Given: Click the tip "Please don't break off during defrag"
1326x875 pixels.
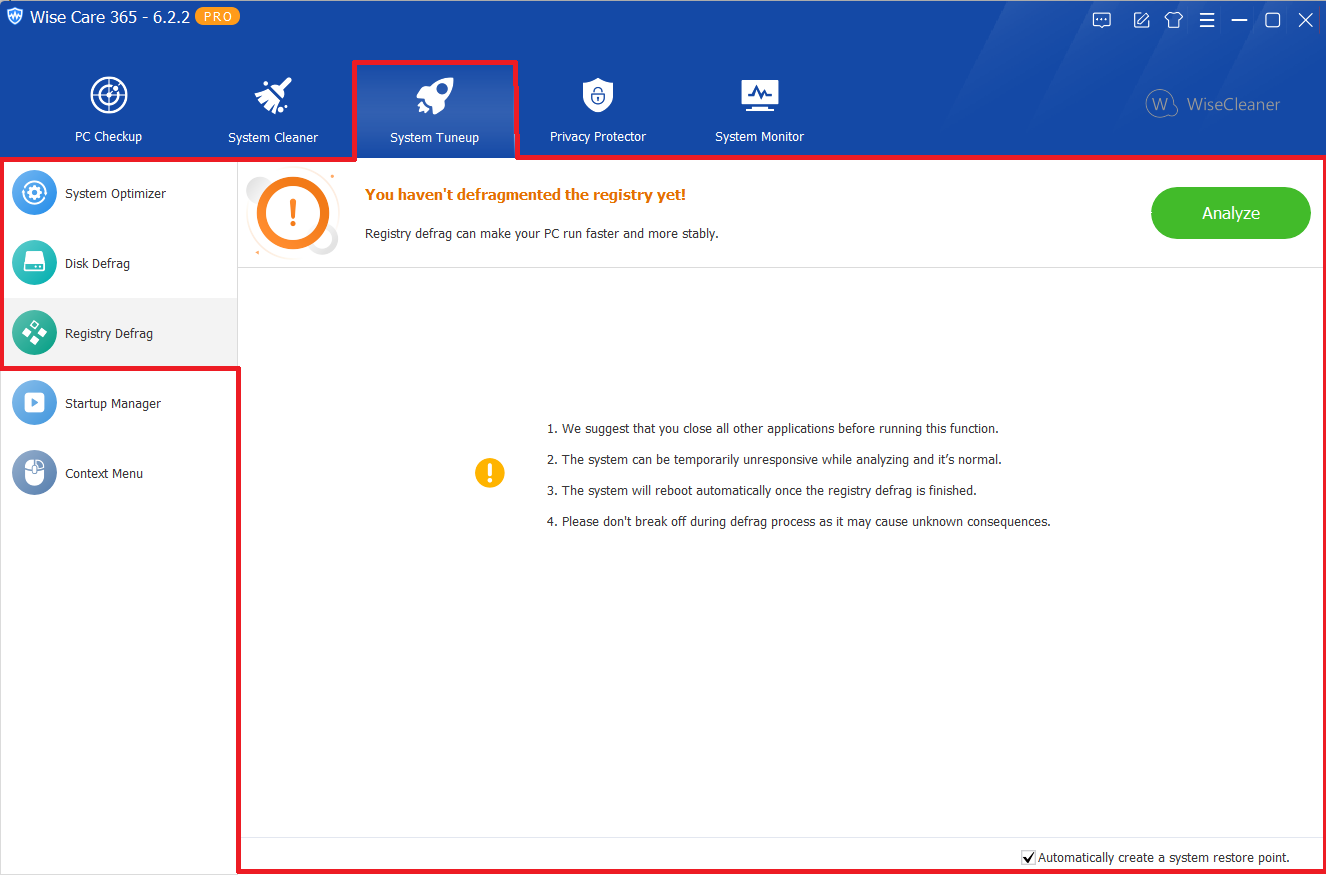Looking at the screenshot, I should pos(798,522).
